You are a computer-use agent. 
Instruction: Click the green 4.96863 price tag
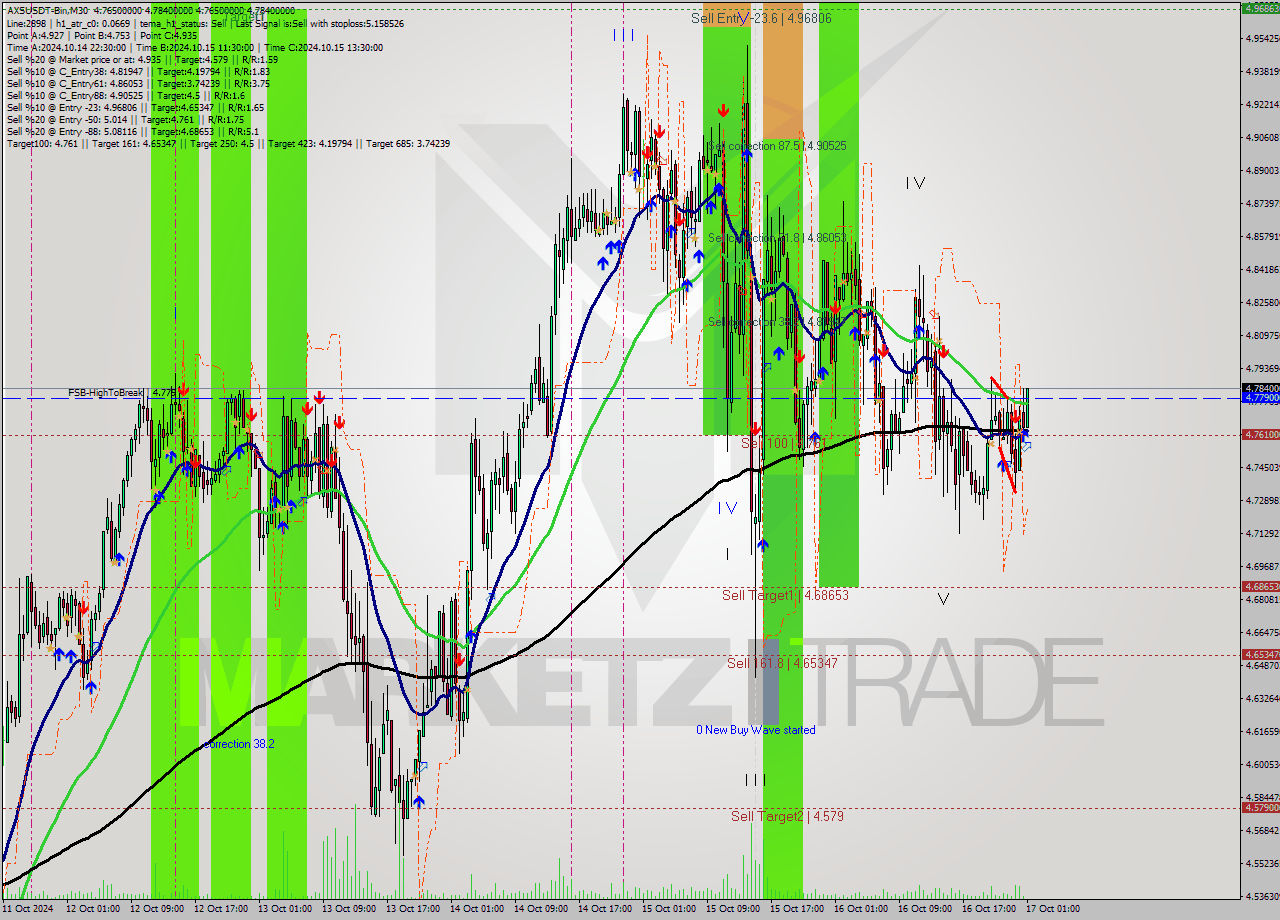(x=1260, y=8)
